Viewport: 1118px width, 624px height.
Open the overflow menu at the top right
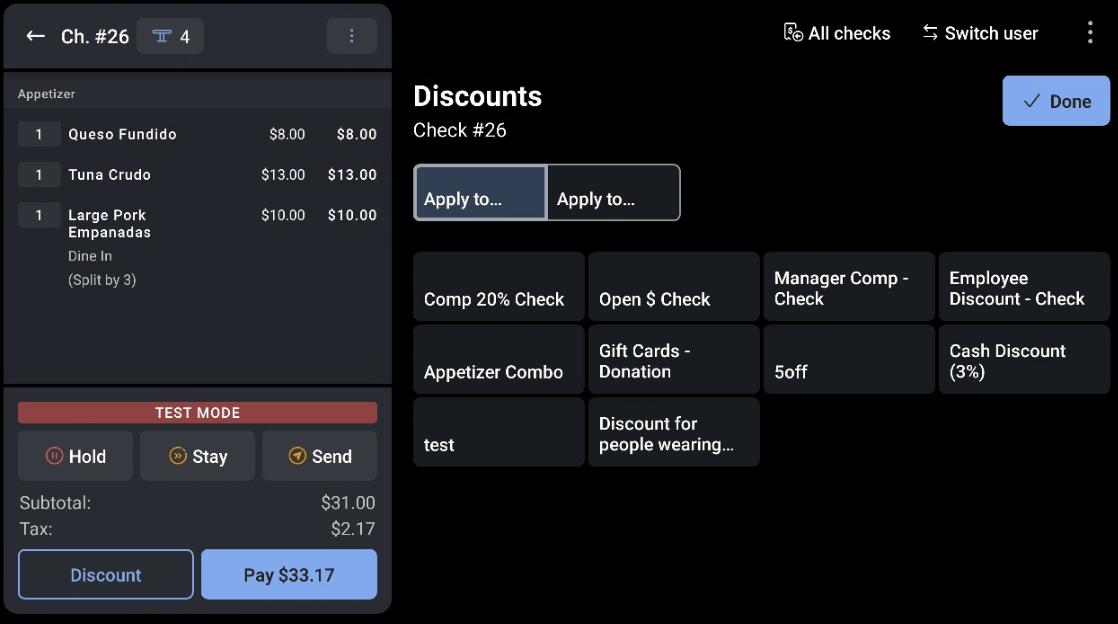1090,32
